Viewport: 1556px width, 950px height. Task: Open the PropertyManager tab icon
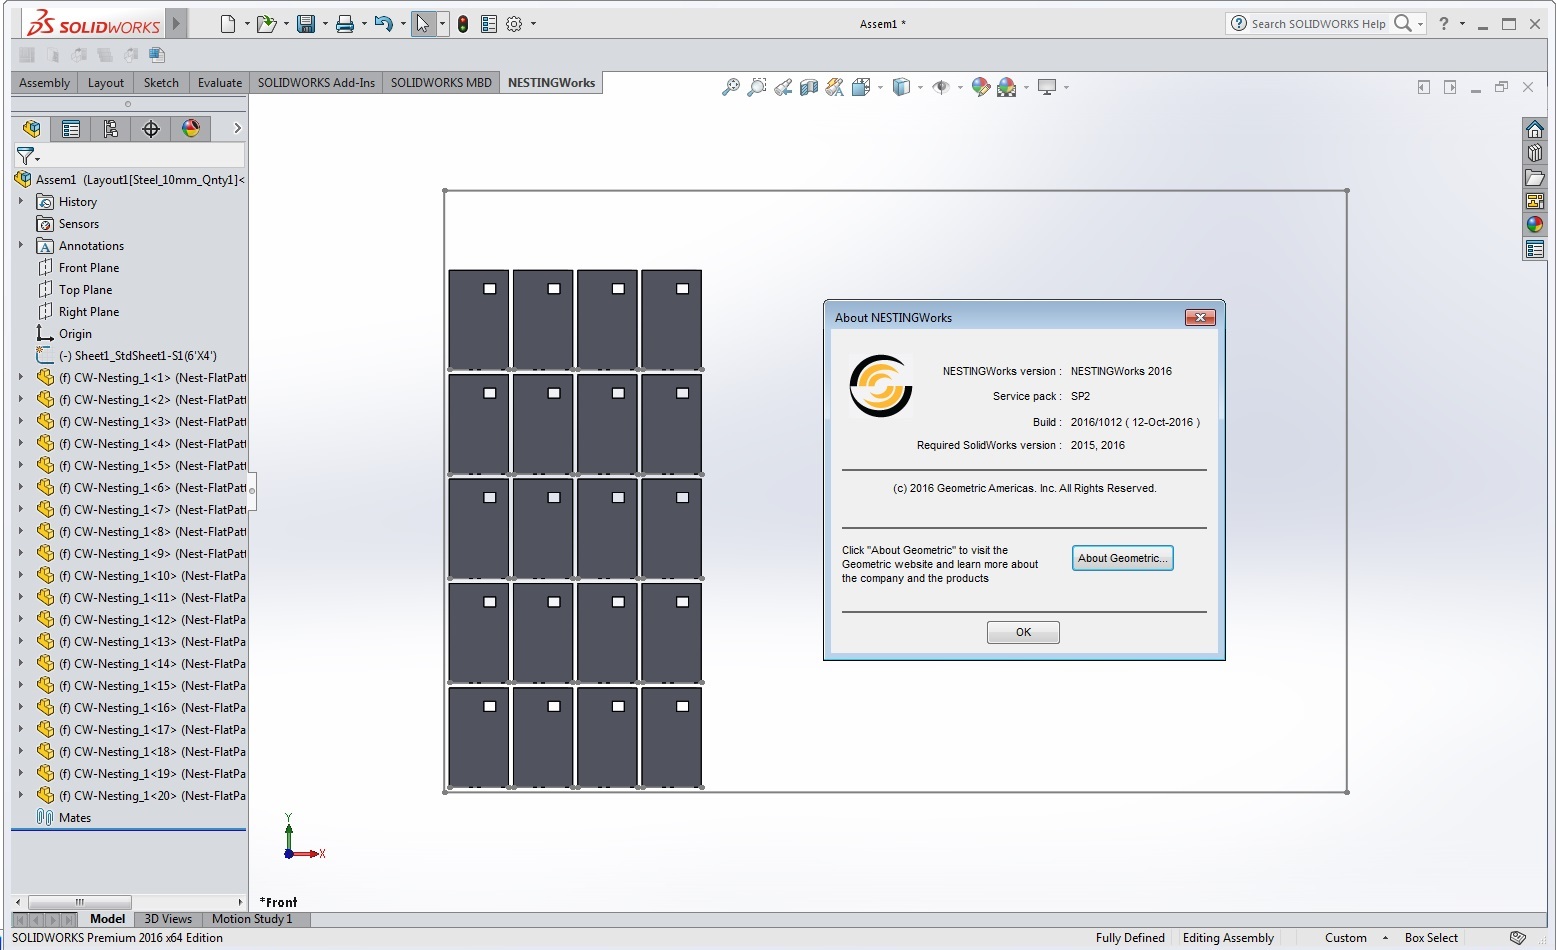point(70,128)
